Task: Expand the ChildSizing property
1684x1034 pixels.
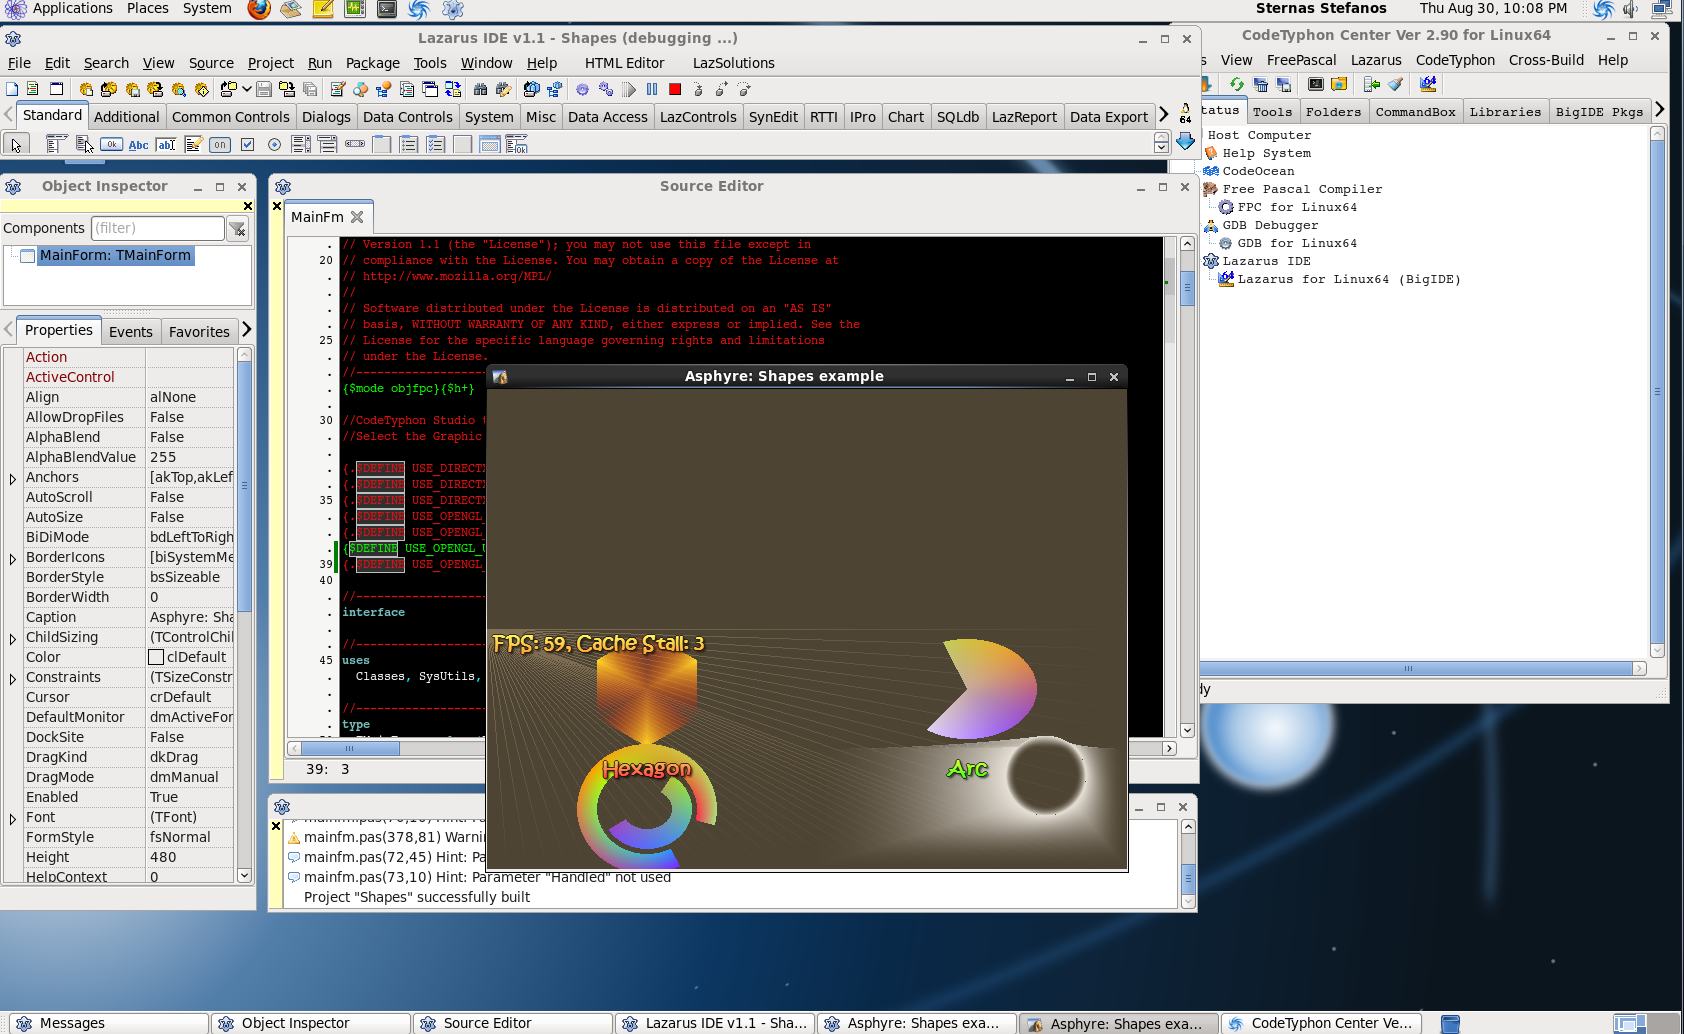Action: (12, 639)
